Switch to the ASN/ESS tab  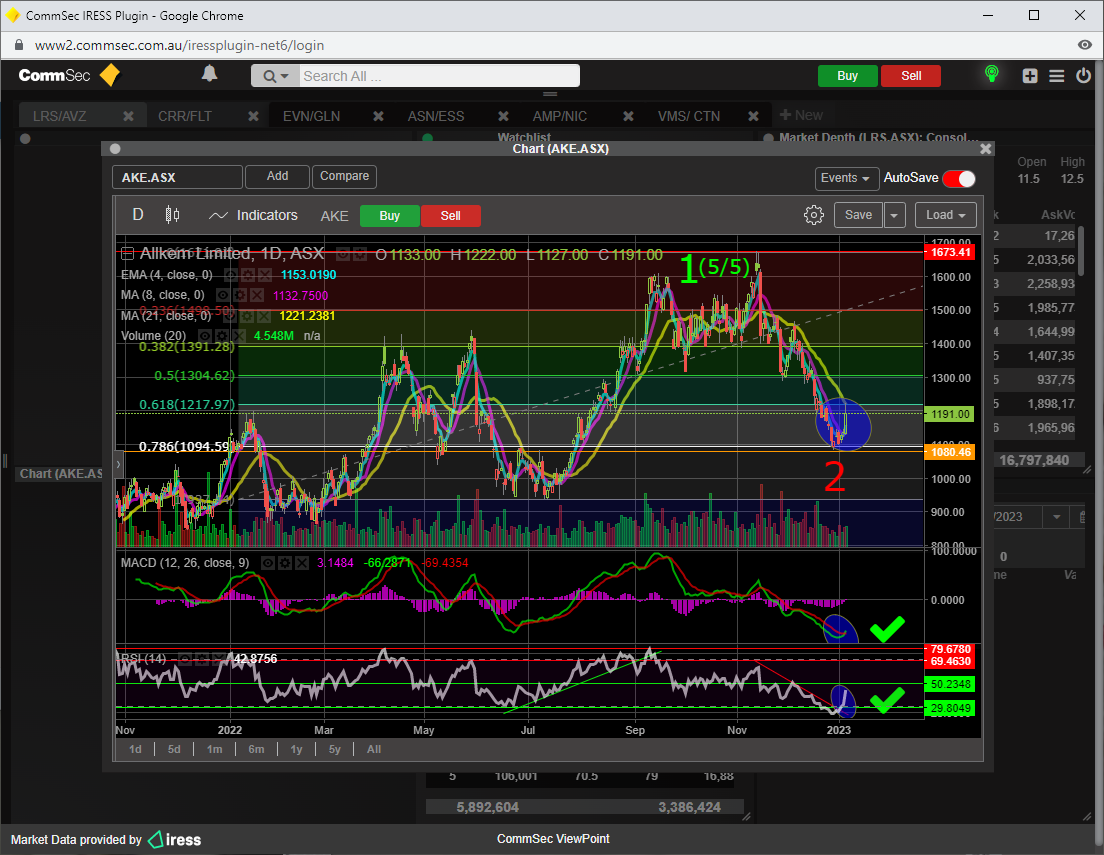(x=436, y=116)
